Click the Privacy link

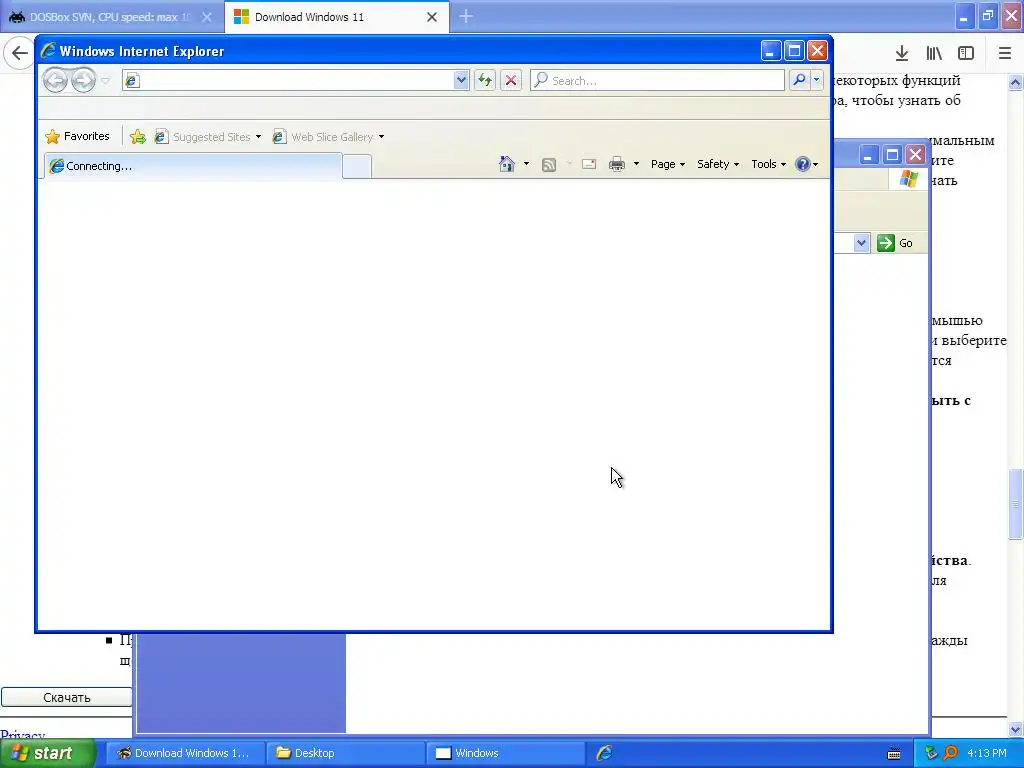pyautogui.click(x=23, y=734)
